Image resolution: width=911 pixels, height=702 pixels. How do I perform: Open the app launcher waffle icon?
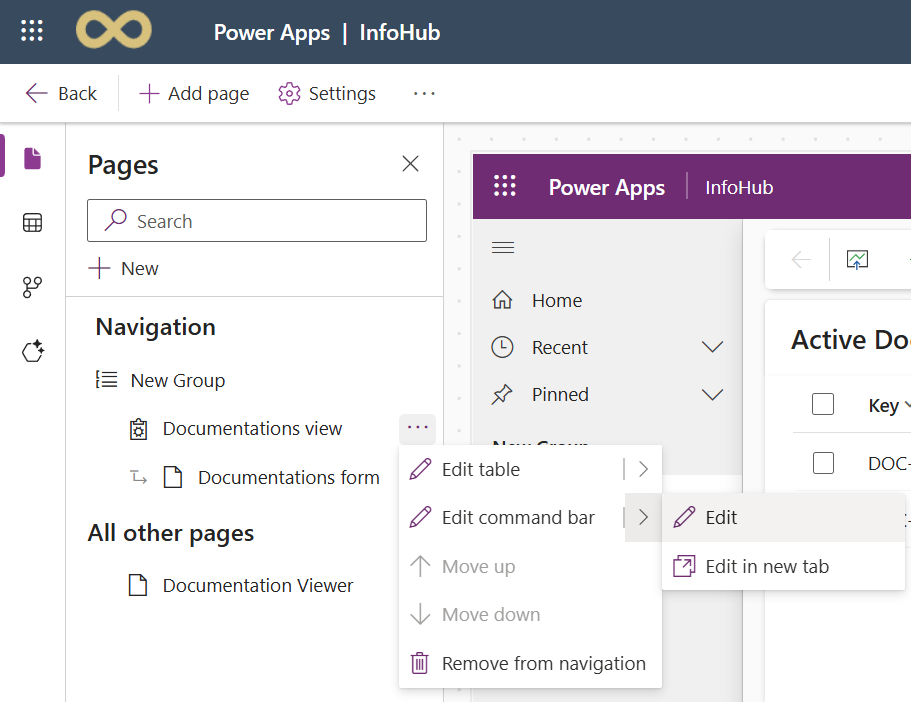[x=32, y=32]
